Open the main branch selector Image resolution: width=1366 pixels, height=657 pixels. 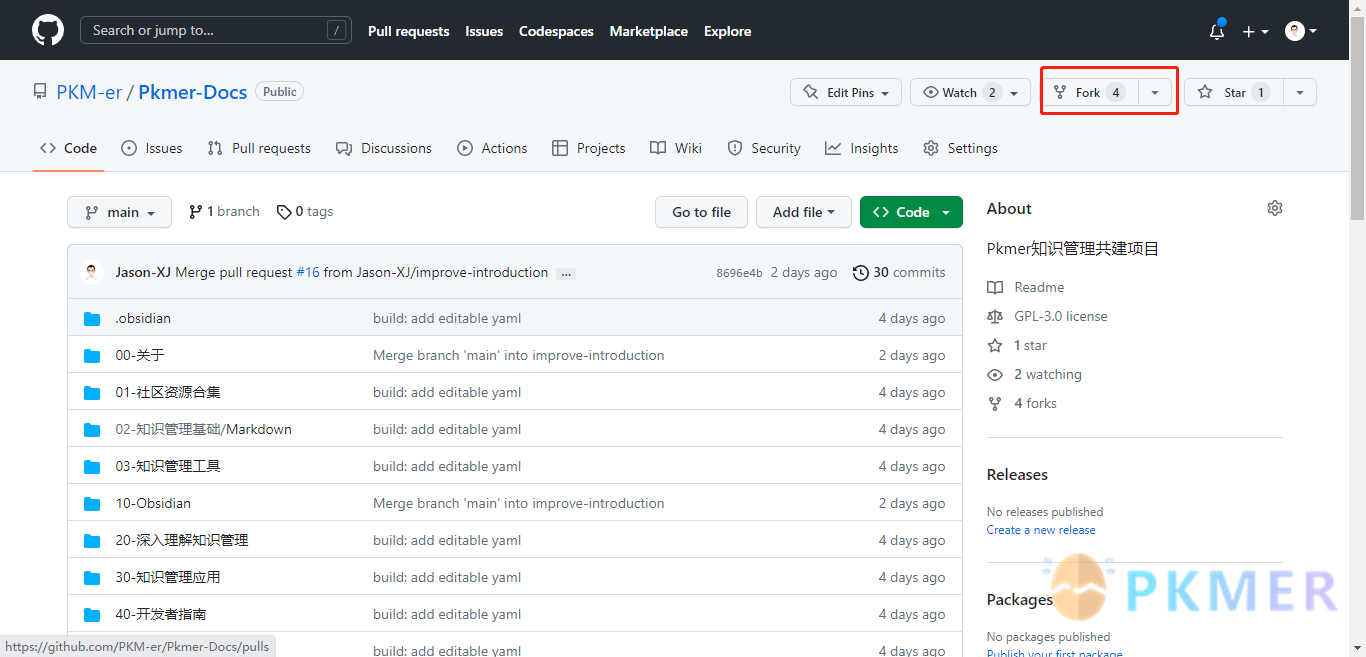120,212
